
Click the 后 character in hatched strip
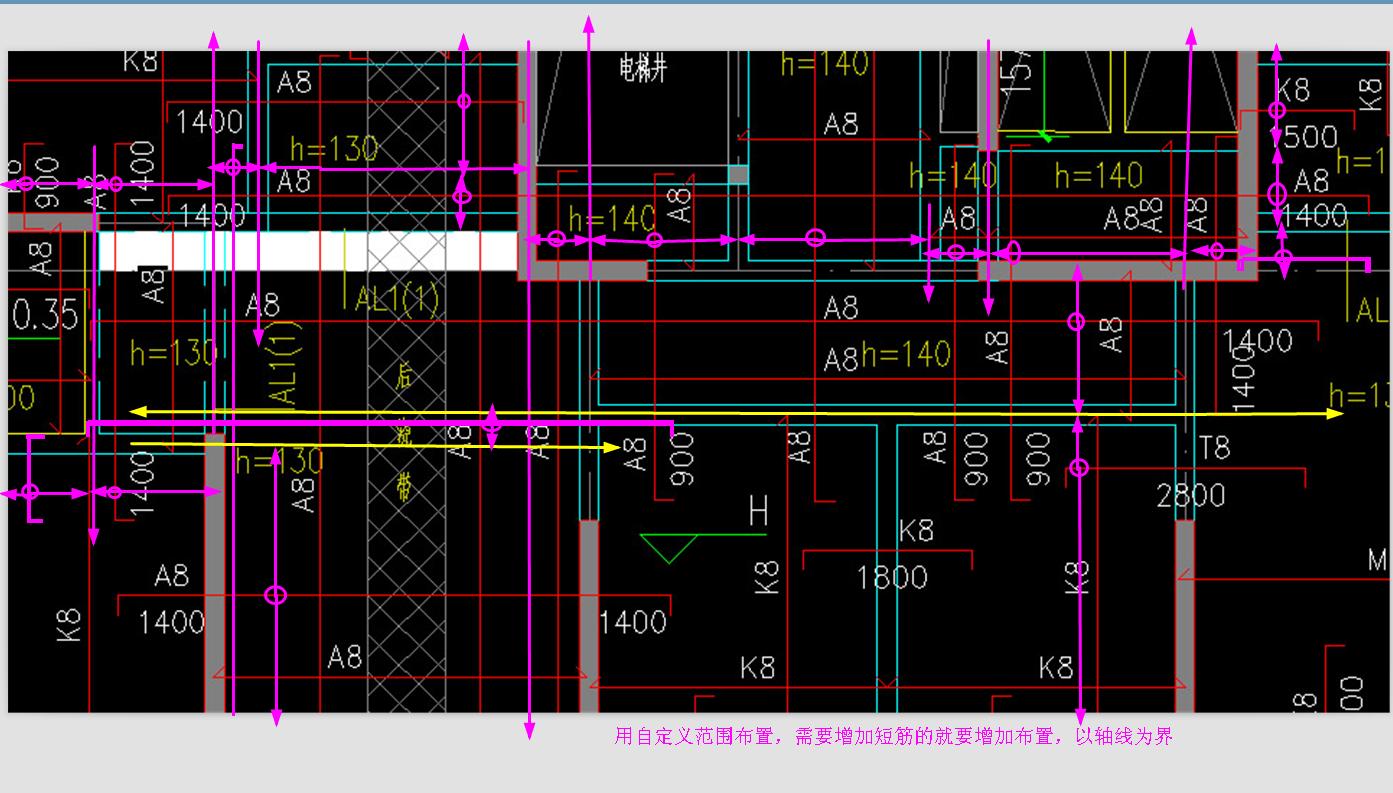404,376
